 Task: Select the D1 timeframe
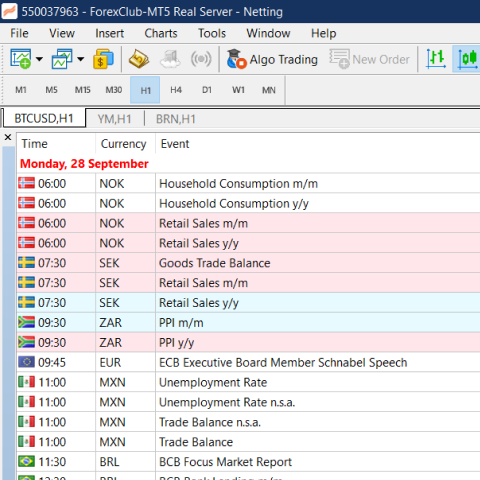pyautogui.click(x=207, y=90)
